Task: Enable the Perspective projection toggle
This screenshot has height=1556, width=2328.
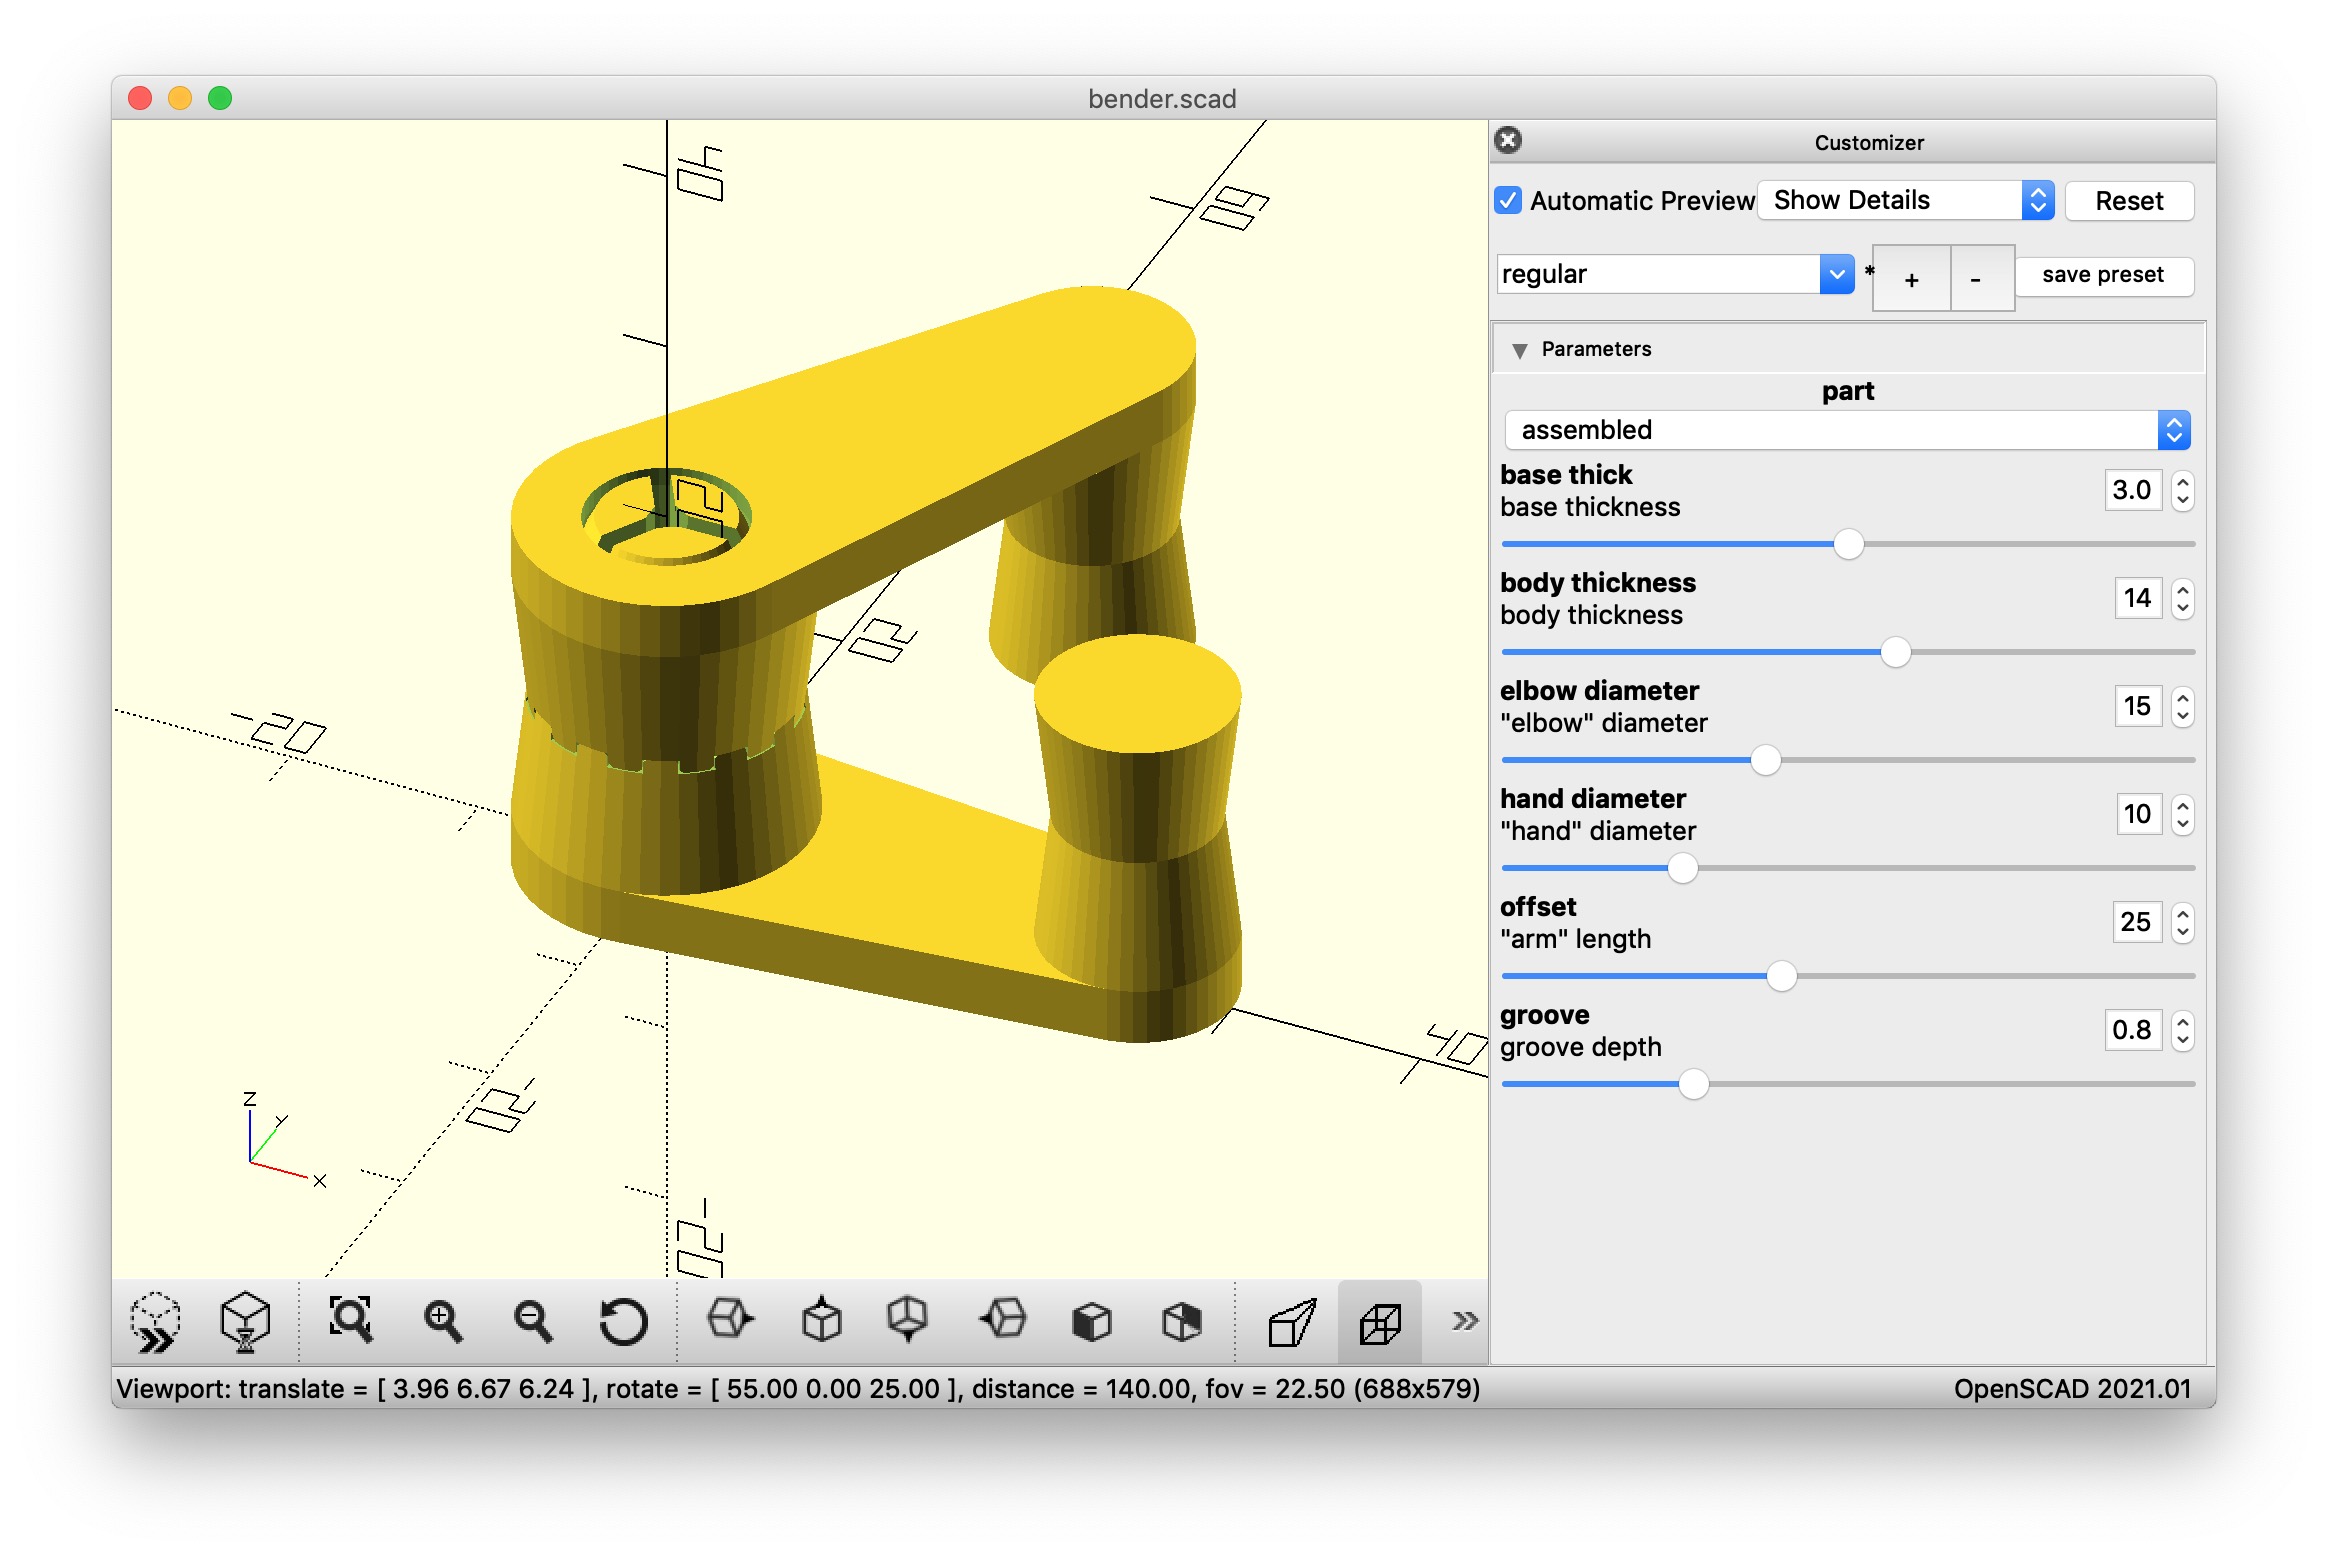Action: [1291, 1322]
